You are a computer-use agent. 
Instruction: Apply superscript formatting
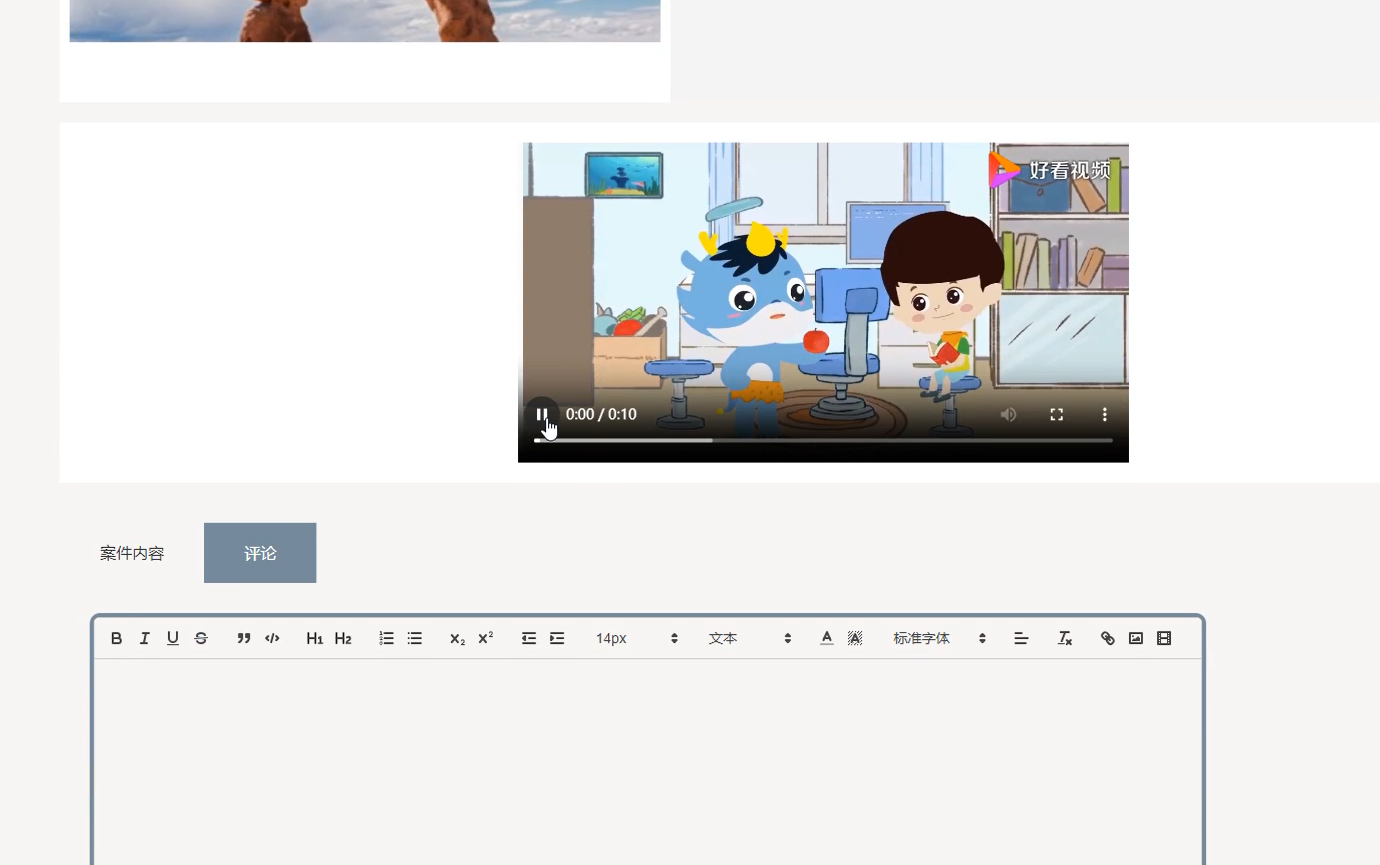point(486,638)
